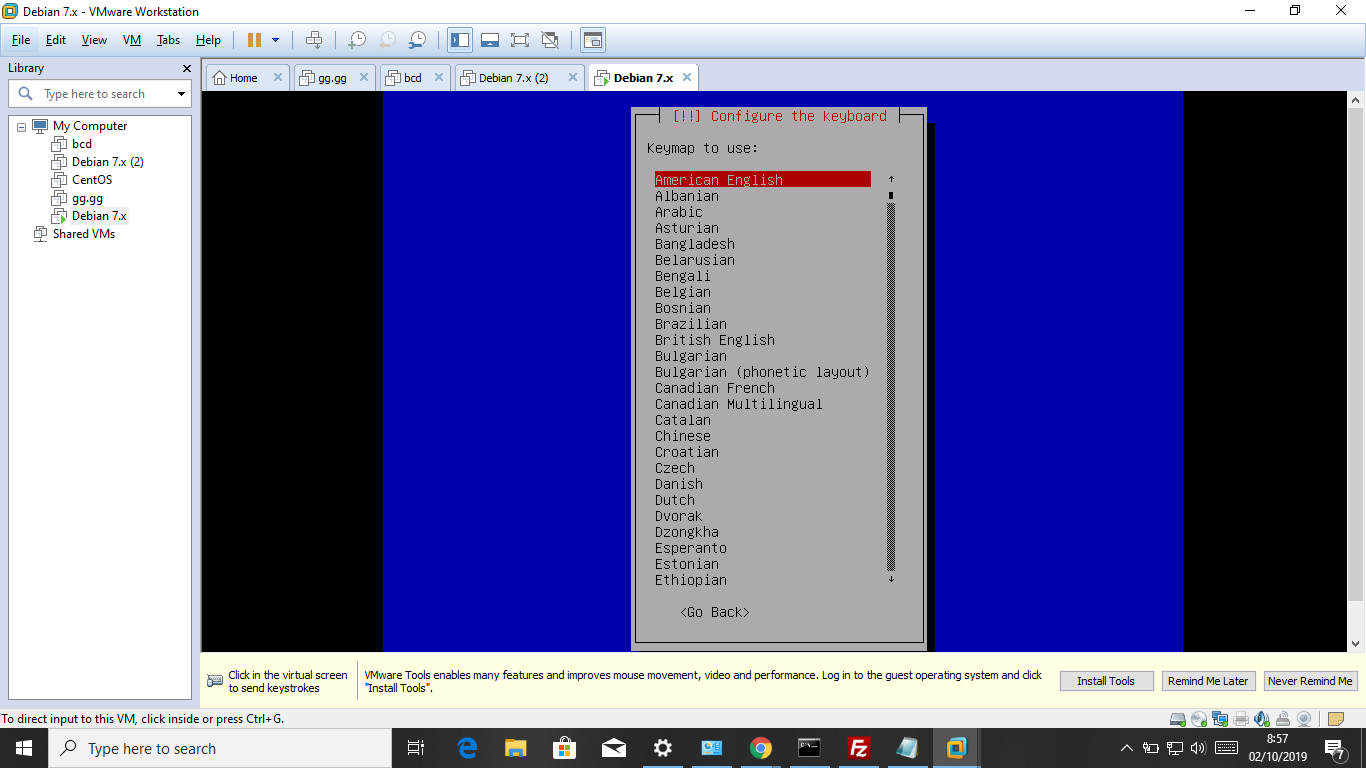The width and height of the screenshot is (1366, 768).
Task: Click the Never Remind Me button
Action: tap(1310, 681)
